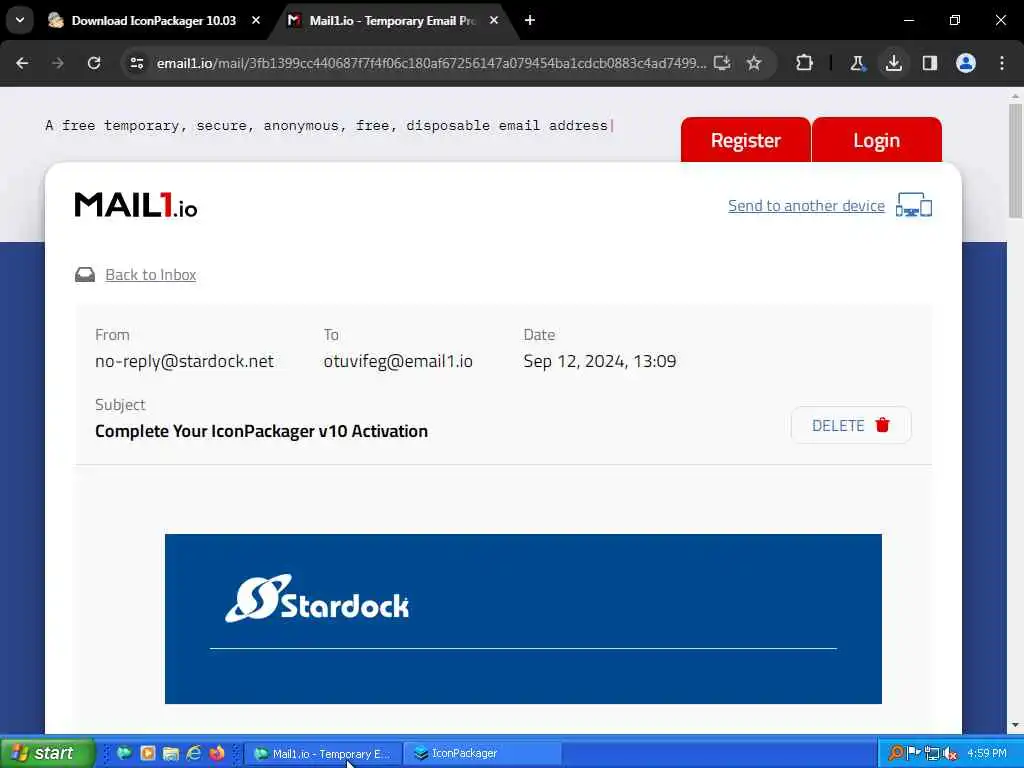
Task: Click the MAIL1.io logo
Action: (x=136, y=205)
